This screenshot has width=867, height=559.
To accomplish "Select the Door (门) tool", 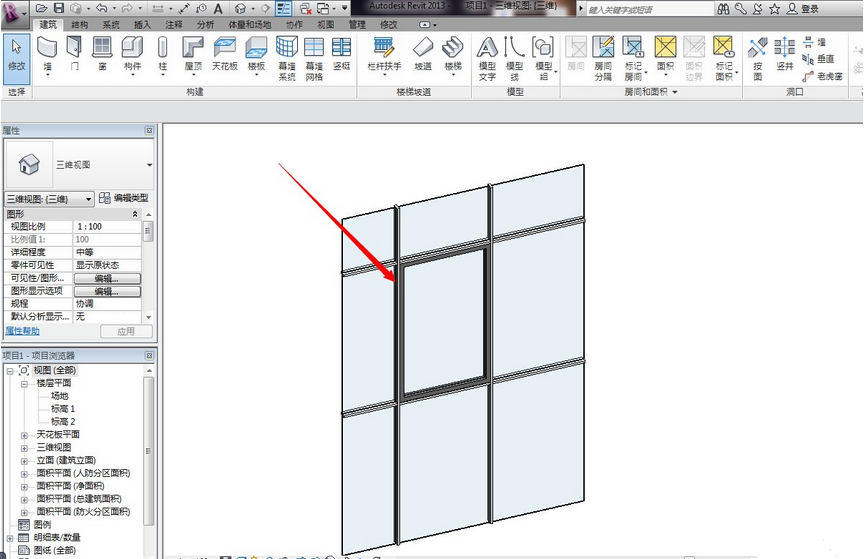I will pyautogui.click(x=74, y=55).
